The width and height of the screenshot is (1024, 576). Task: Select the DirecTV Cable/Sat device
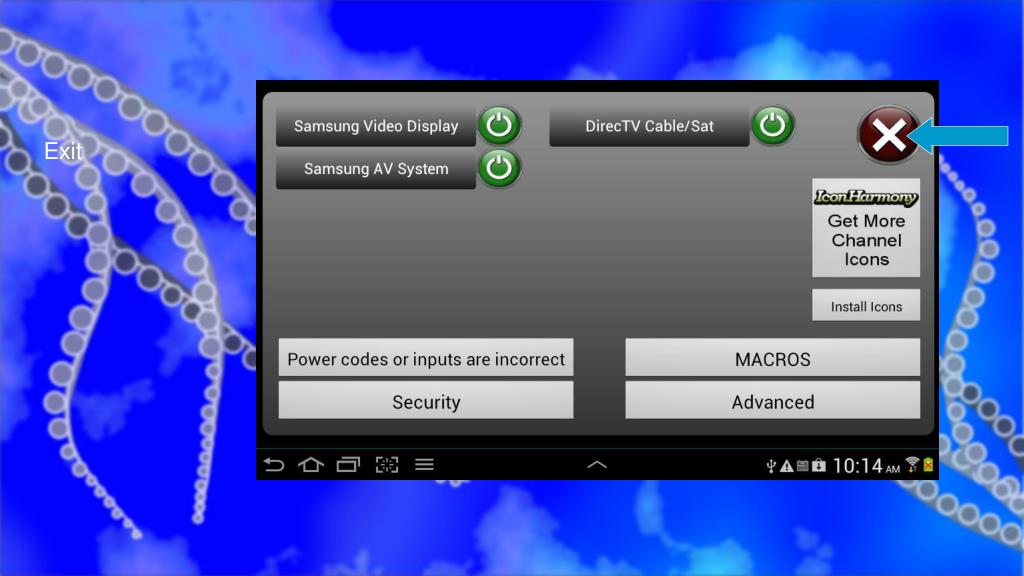(x=649, y=127)
